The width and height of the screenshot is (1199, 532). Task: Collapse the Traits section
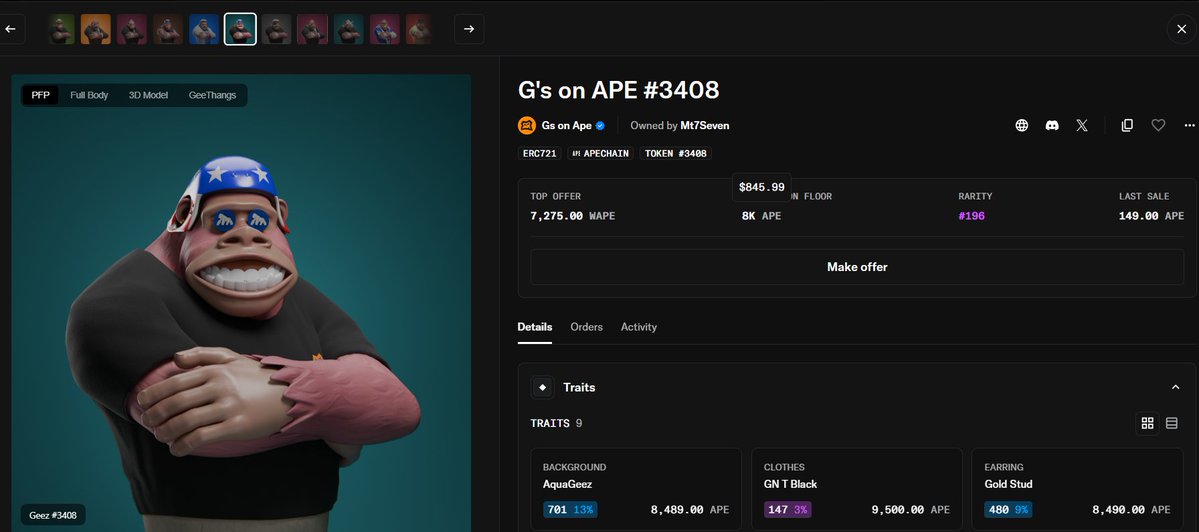tap(1175, 388)
